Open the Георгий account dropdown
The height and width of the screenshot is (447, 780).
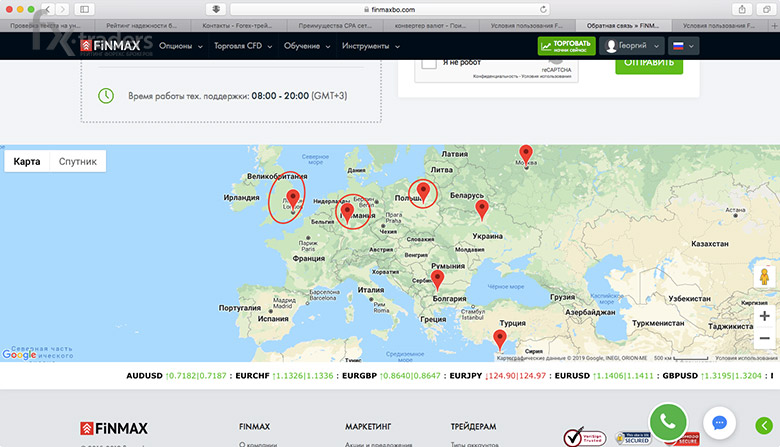click(632, 46)
